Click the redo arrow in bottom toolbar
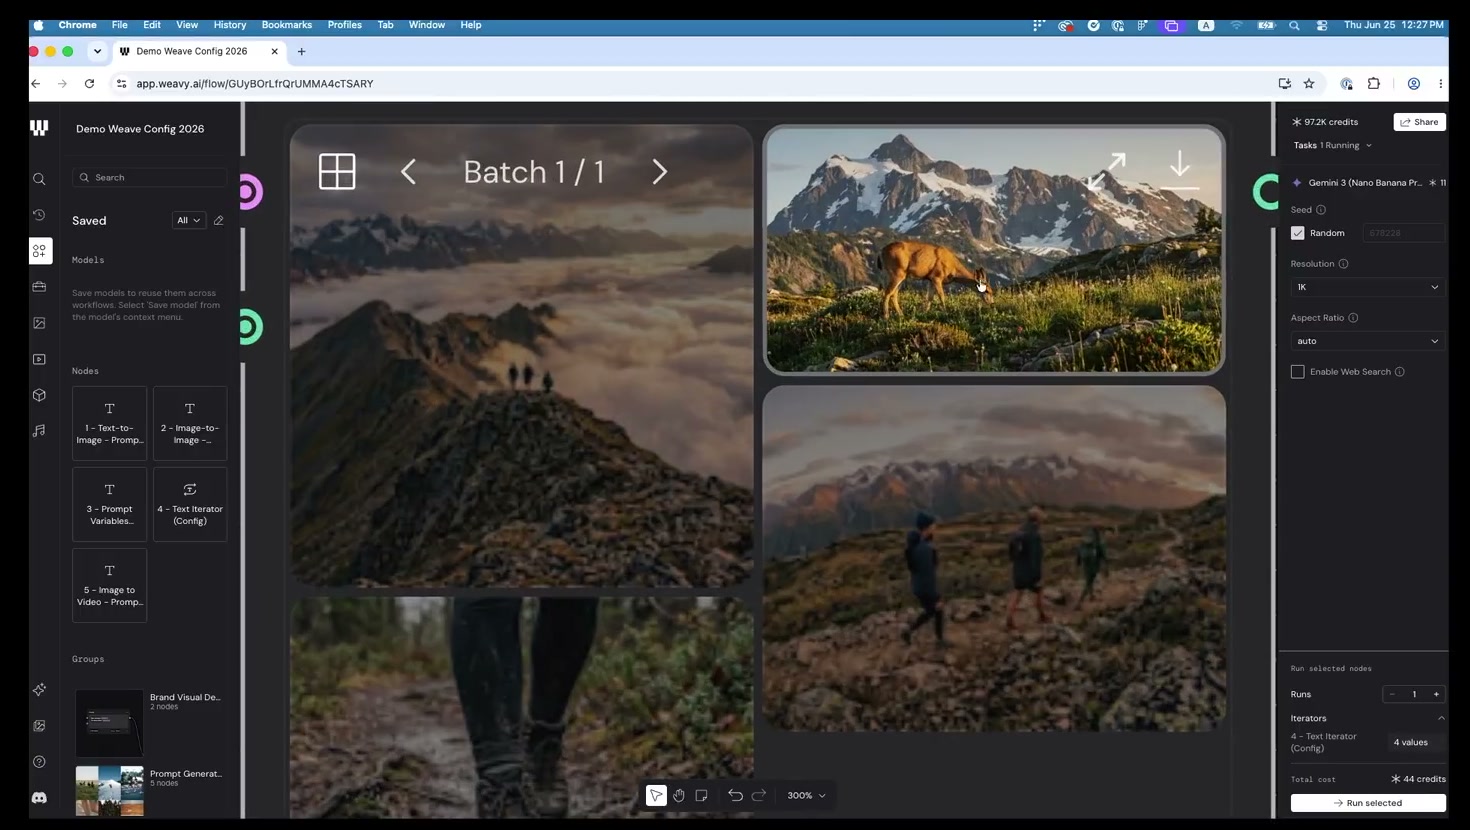1470x830 pixels. tap(759, 795)
